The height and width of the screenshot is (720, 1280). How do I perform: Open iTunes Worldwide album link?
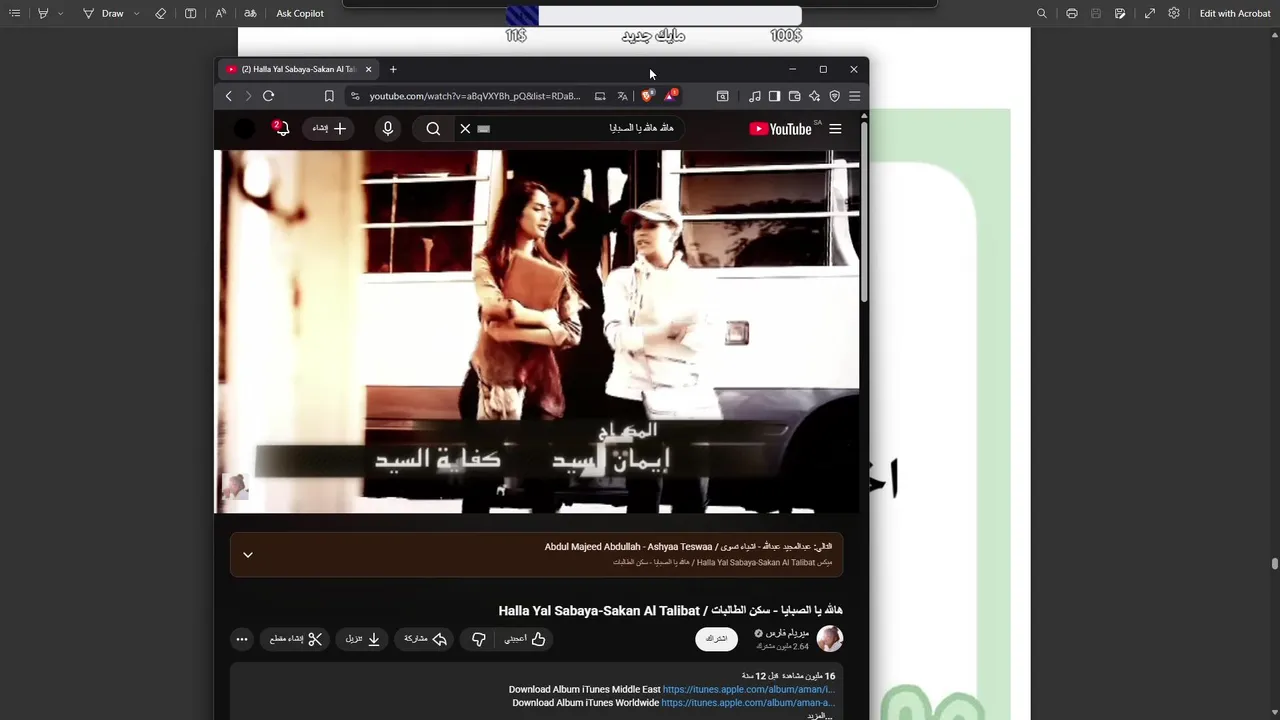click(748, 703)
